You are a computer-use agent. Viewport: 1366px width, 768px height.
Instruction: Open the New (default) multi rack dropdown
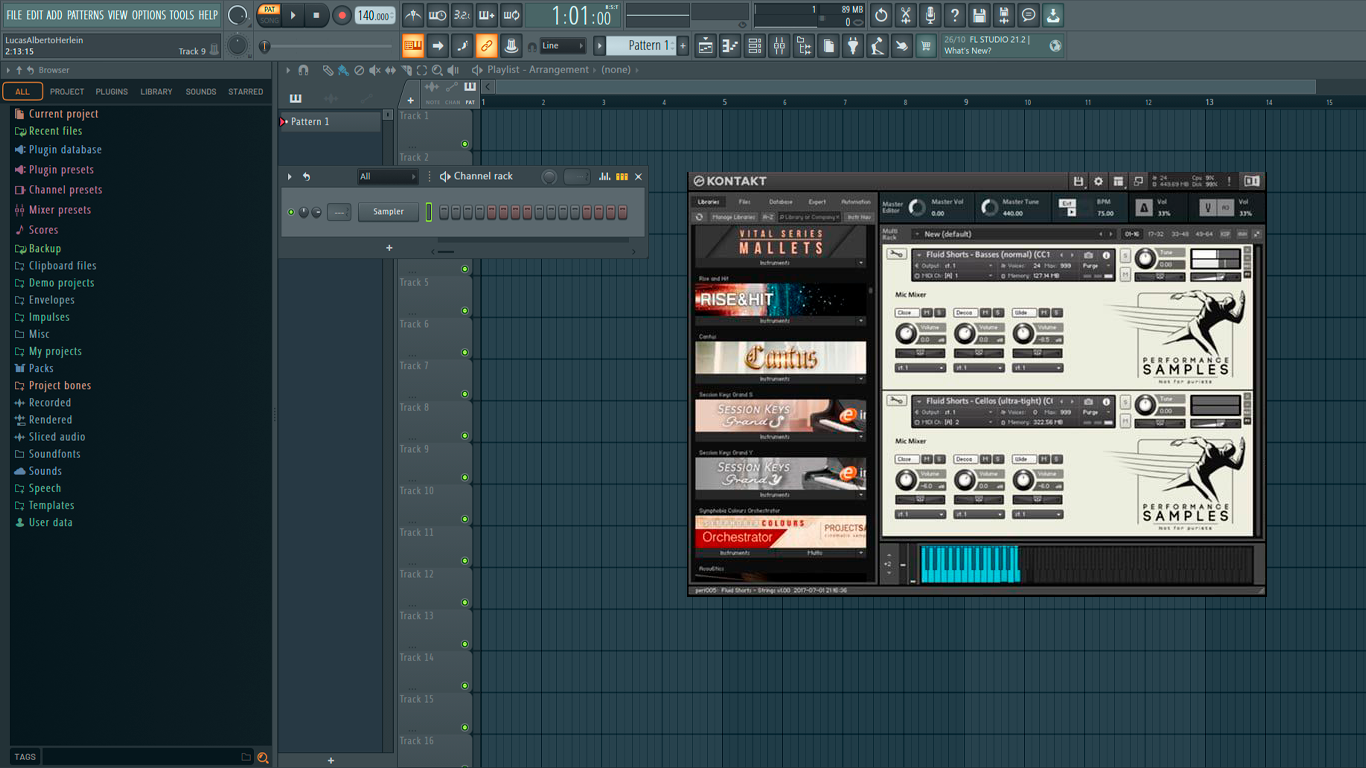click(x=1014, y=234)
